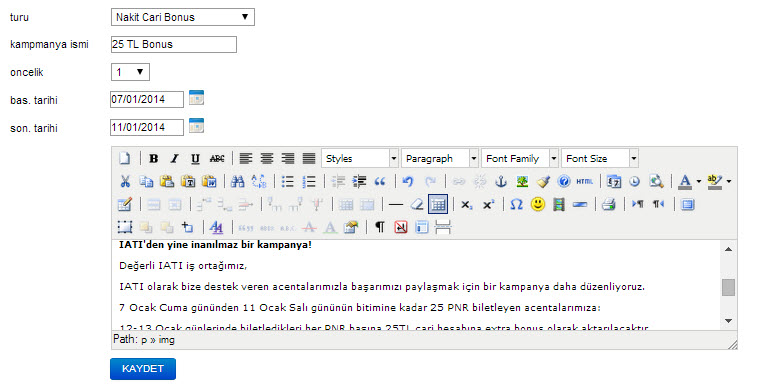Remove formatting with the eraser icon
Viewport: 757px width, 391px height.
pyautogui.click(x=417, y=205)
